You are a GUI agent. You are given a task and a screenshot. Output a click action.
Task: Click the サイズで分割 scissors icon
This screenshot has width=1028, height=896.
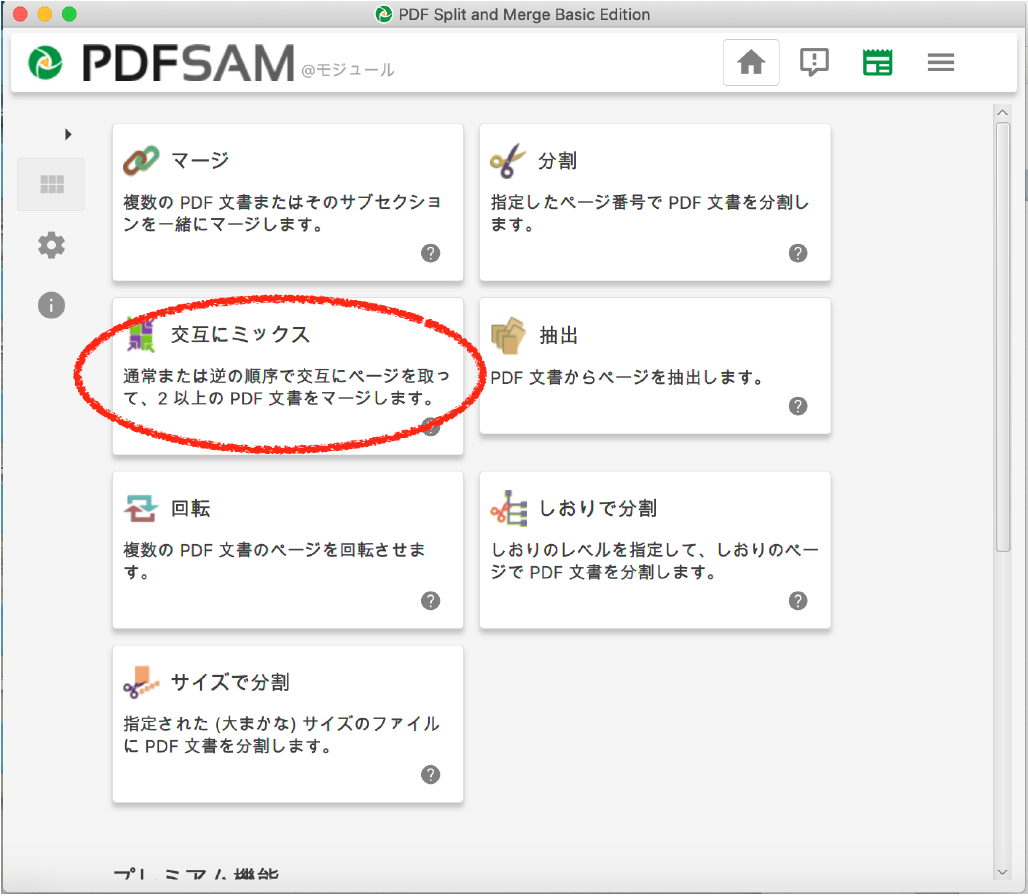(x=141, y=682)
